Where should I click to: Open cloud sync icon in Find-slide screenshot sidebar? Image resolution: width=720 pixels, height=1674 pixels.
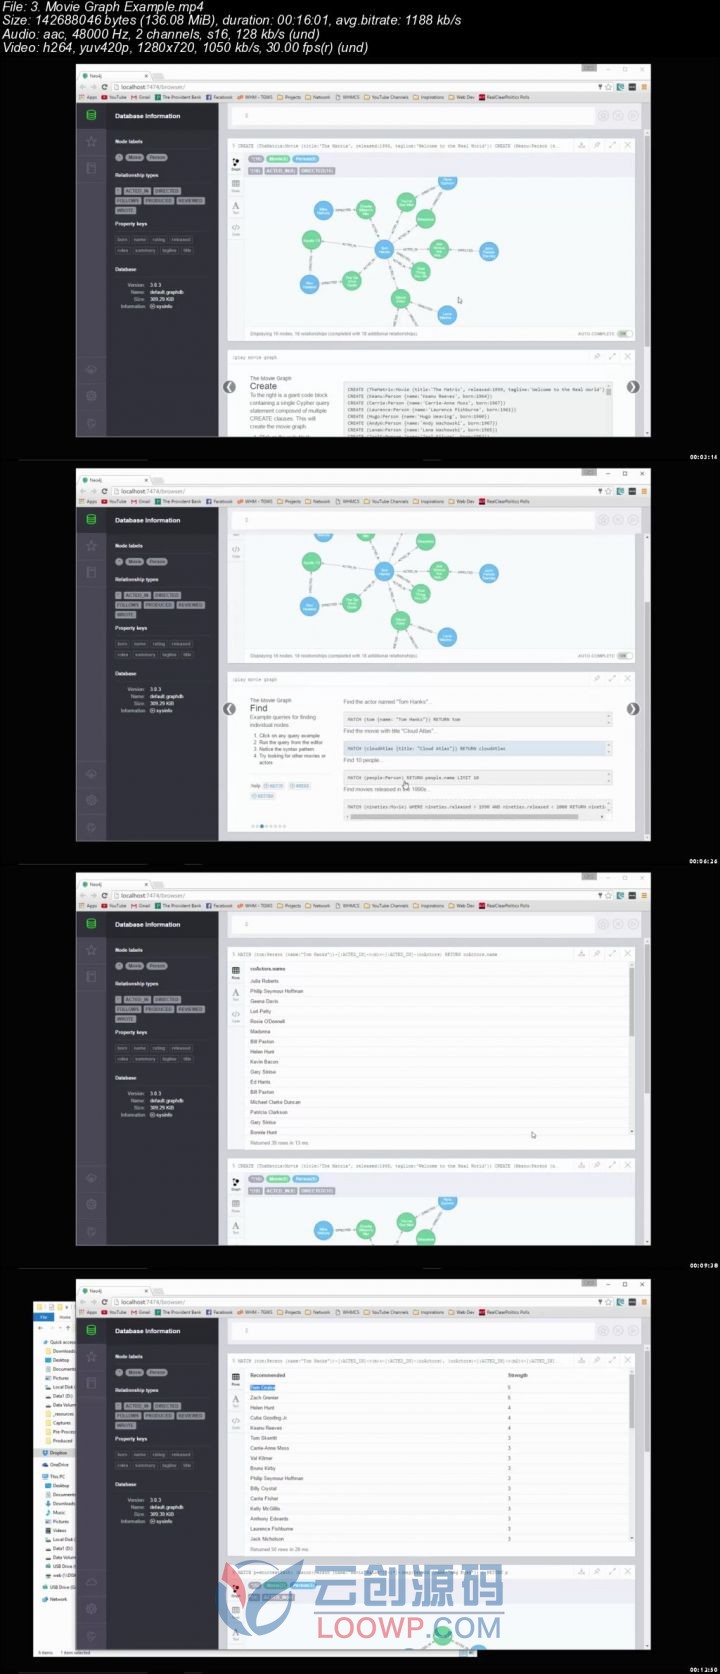click(x=91, y=774)
